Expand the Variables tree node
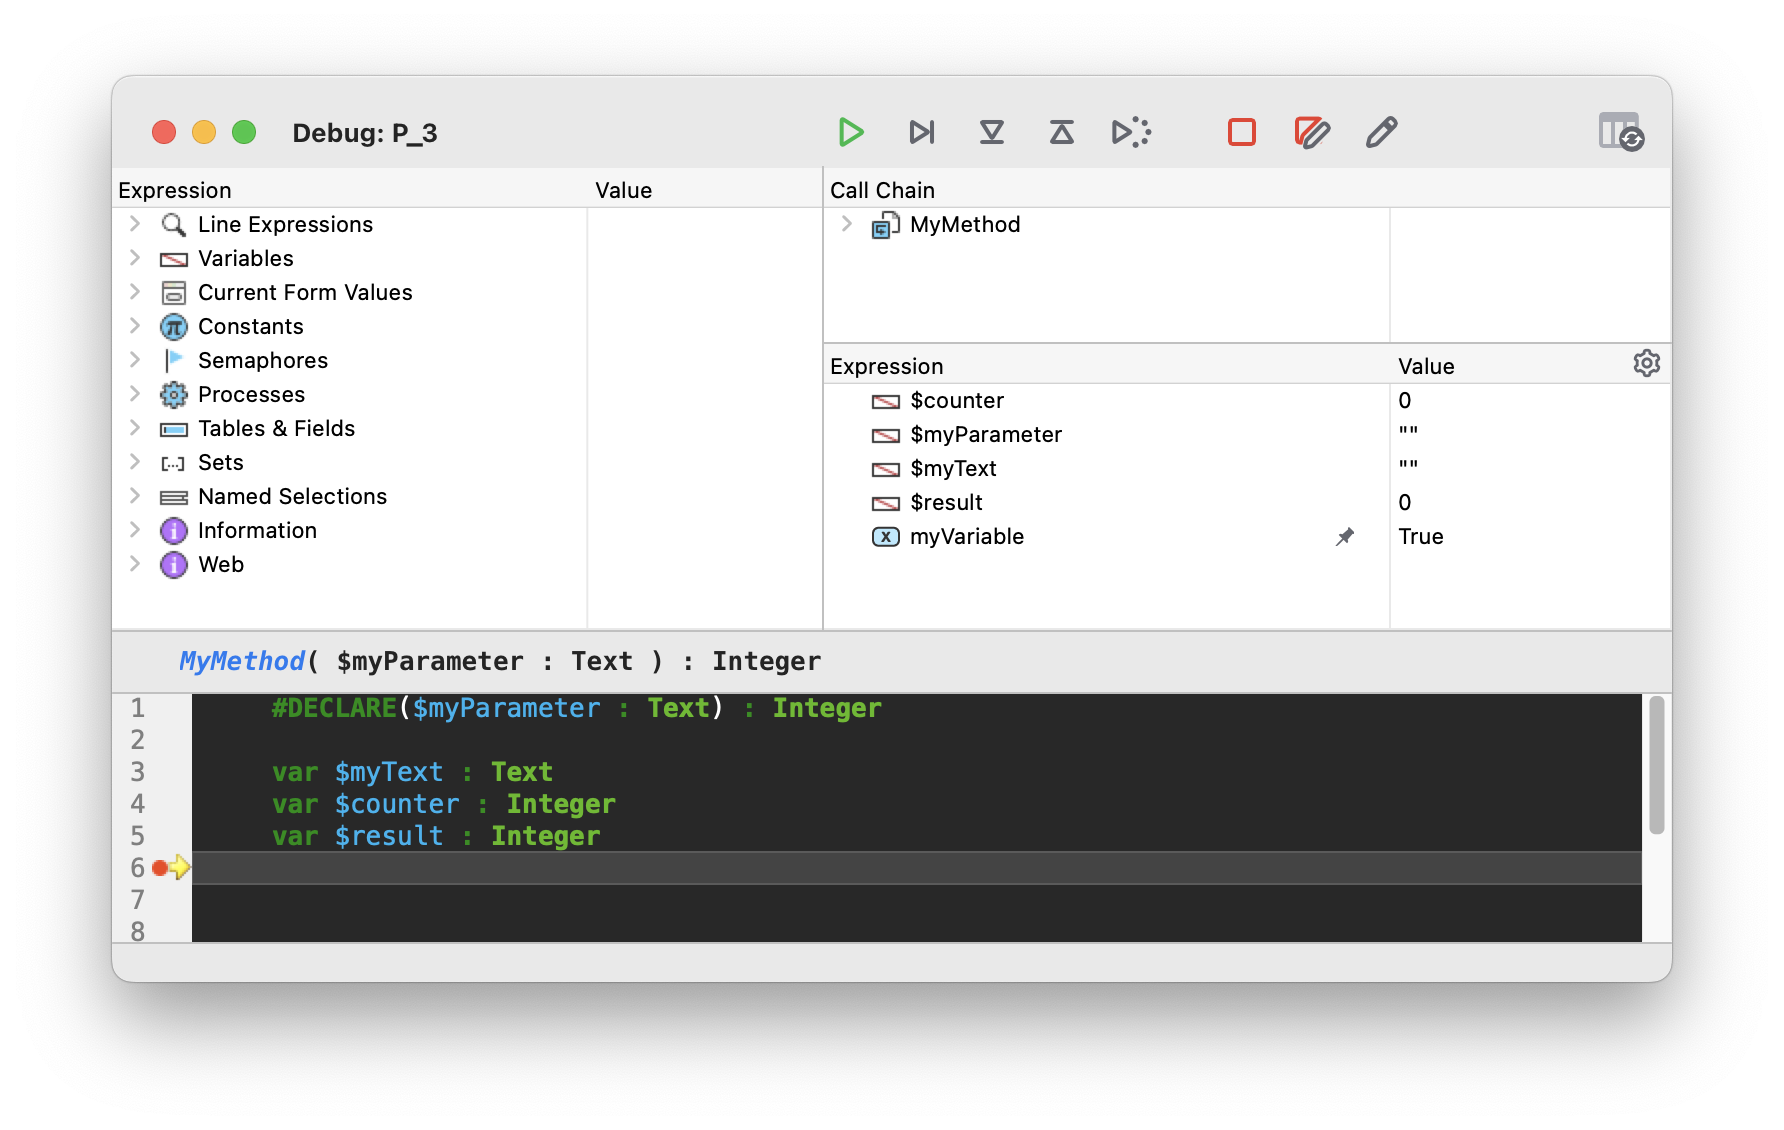Viewport: 1784px width, 1130px height. pos(135,258)
